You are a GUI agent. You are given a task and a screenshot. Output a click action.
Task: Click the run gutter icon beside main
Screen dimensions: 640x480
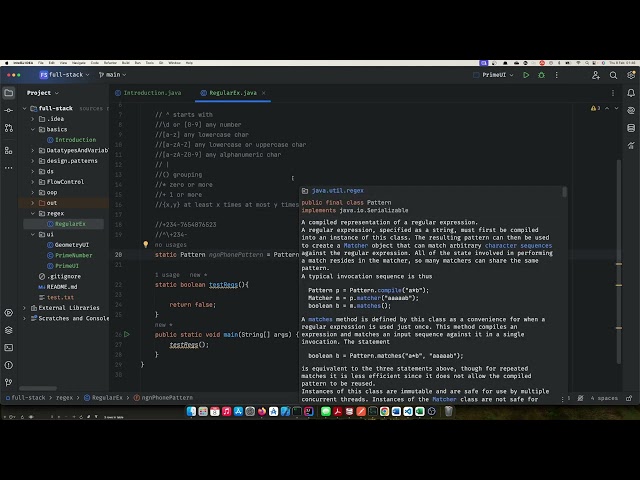click(127, 334)
